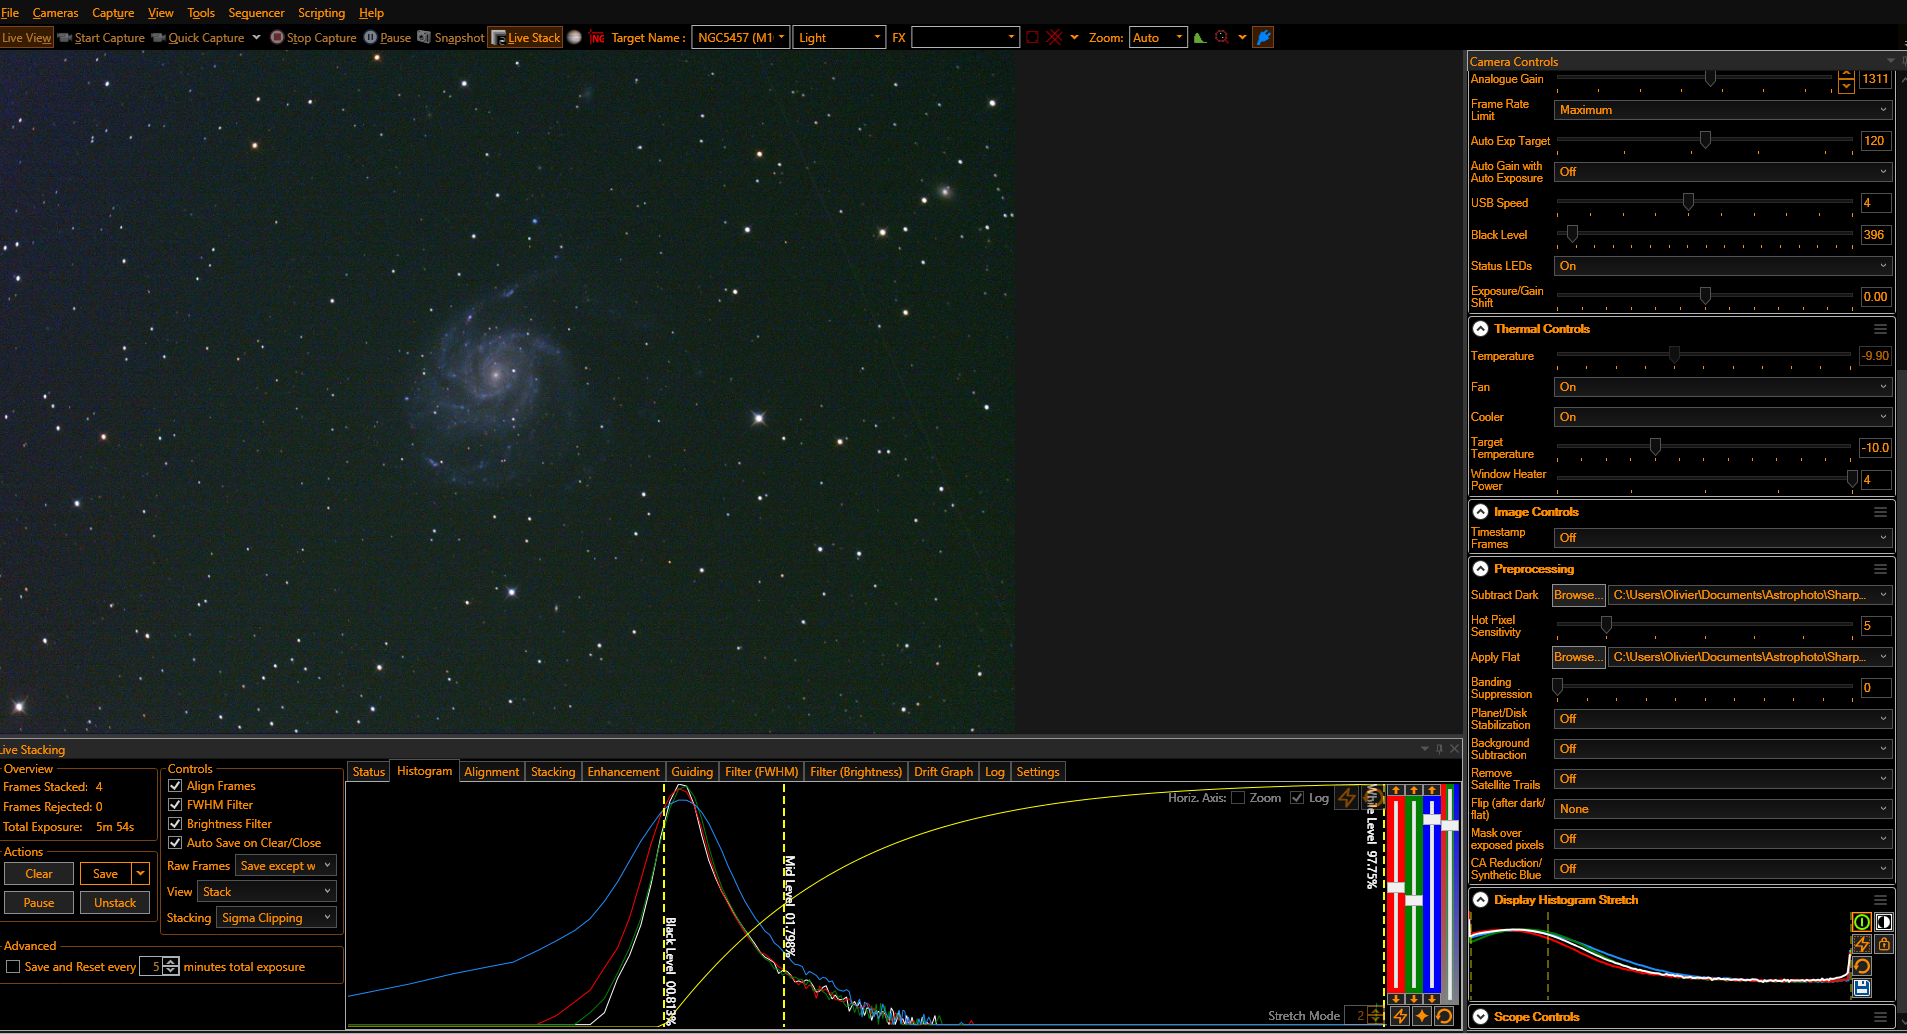Click the blue channel down arrow
The image size is (1907, 1034).
click(1432, 999)
